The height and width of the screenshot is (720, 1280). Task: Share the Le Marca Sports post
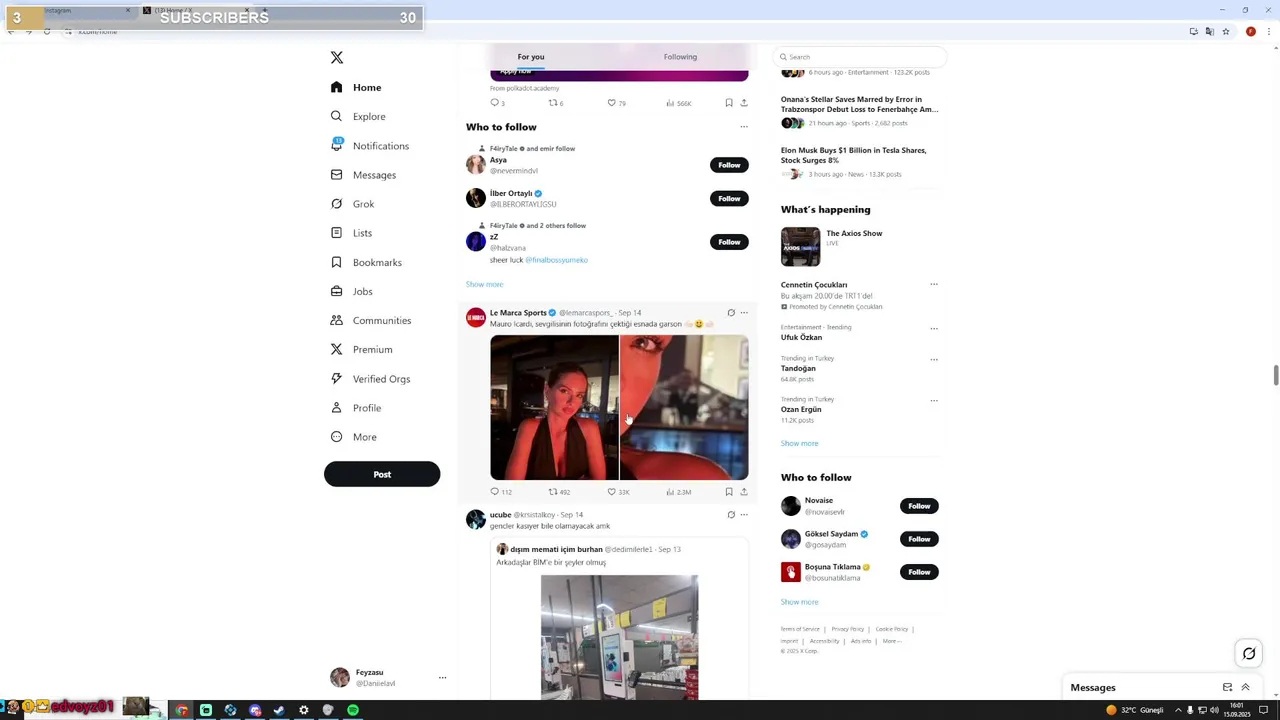click(743, 492)
